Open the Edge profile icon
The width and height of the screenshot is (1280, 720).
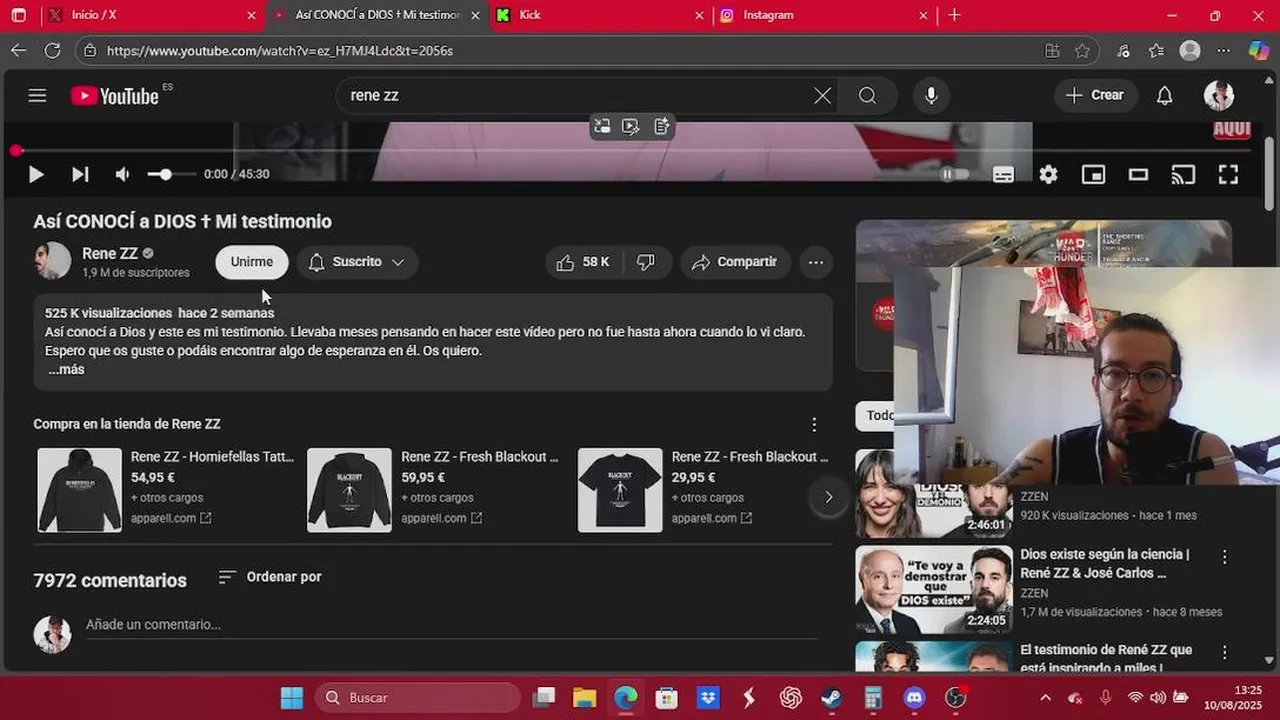pos(1190,50)
